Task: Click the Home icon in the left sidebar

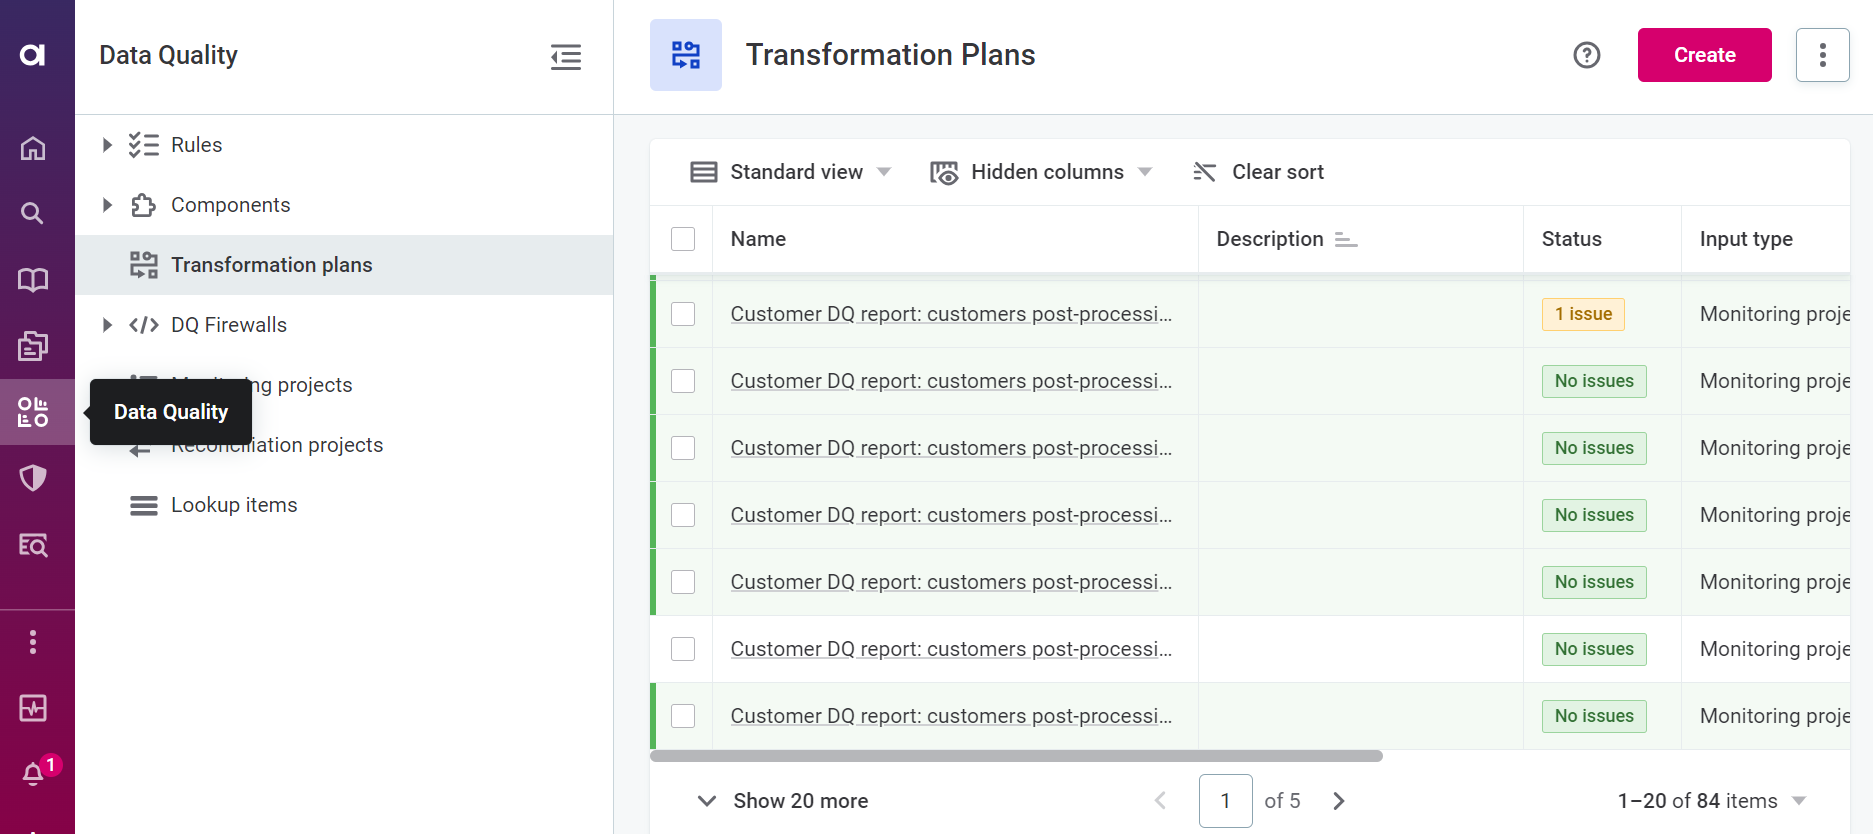Action: (33, 148)
